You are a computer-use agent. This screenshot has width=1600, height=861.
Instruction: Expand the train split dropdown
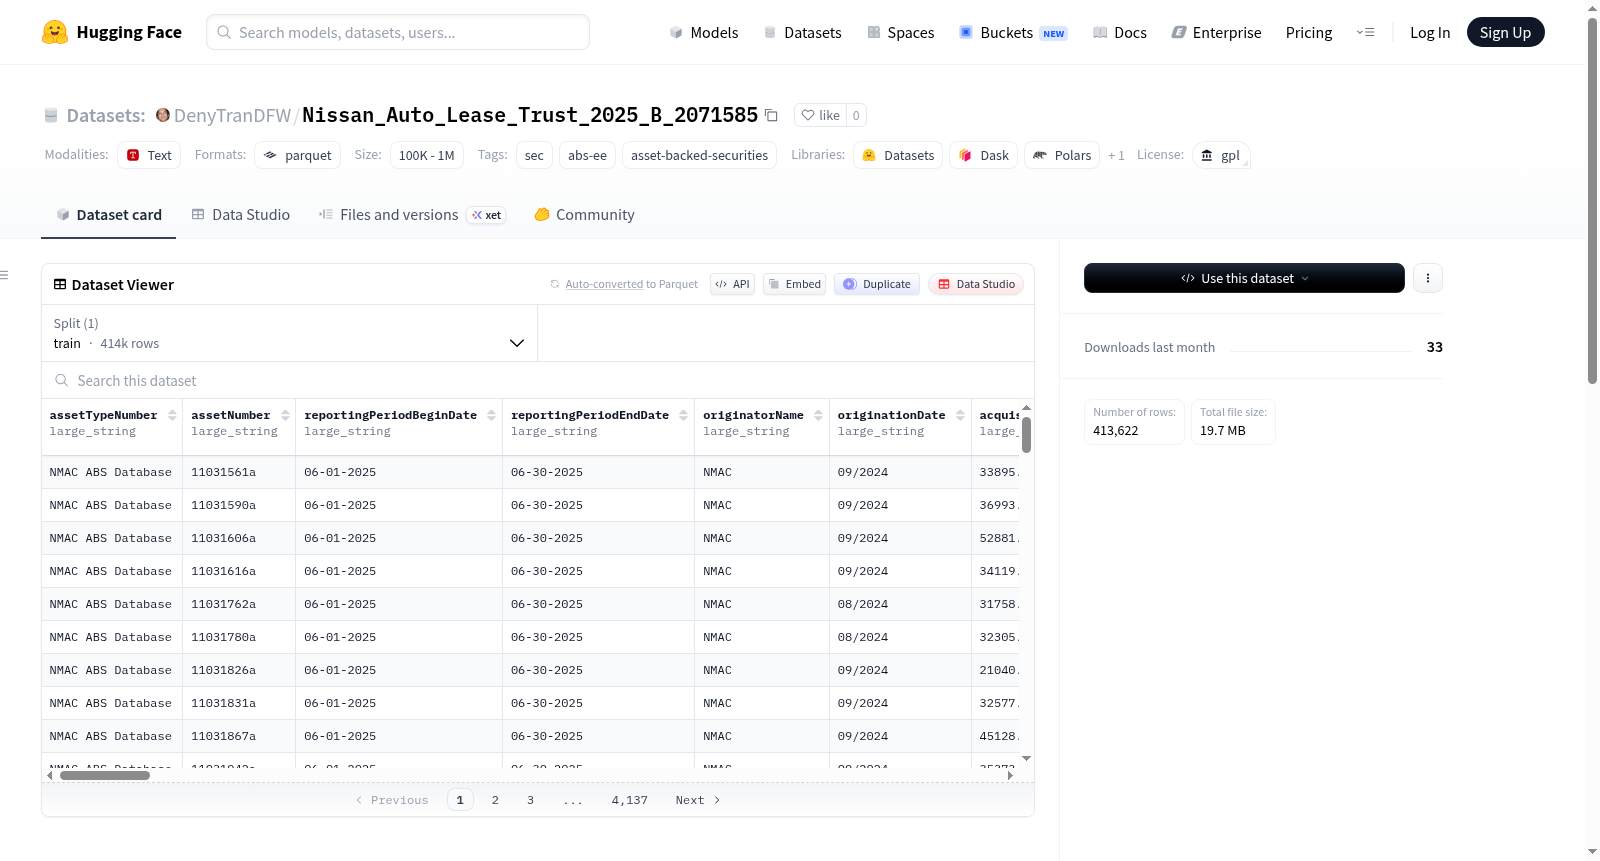pyautogui.click(x=290, y=333)
